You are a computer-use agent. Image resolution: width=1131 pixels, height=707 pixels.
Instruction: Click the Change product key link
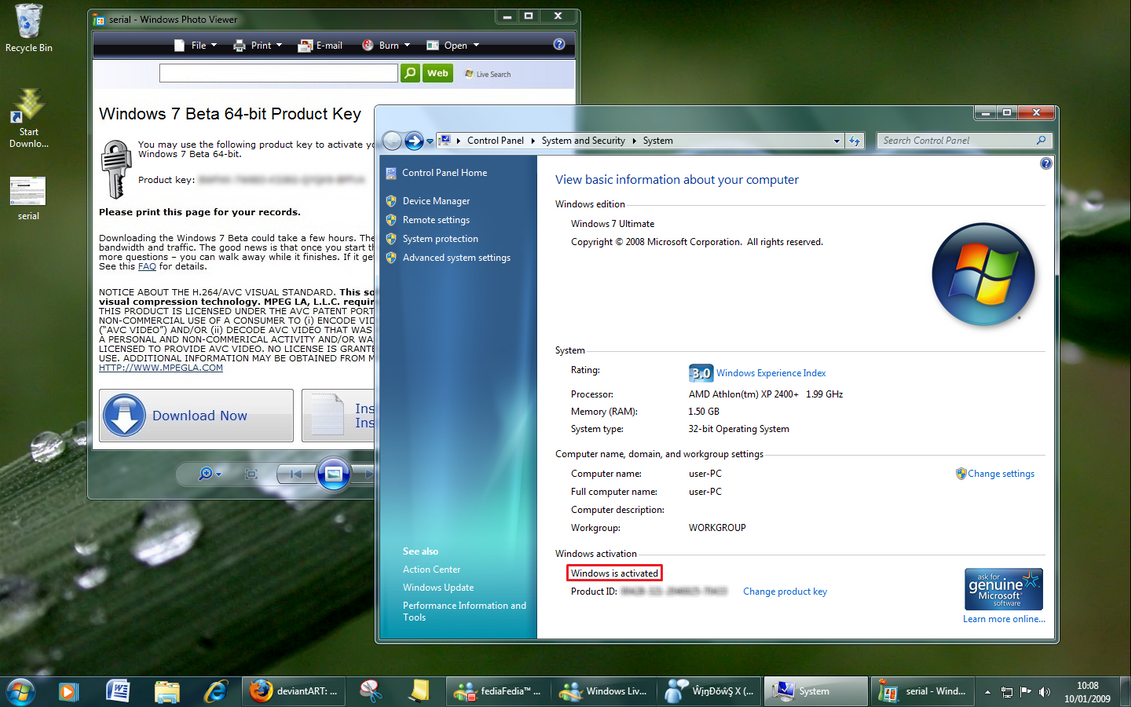(784, 591)
